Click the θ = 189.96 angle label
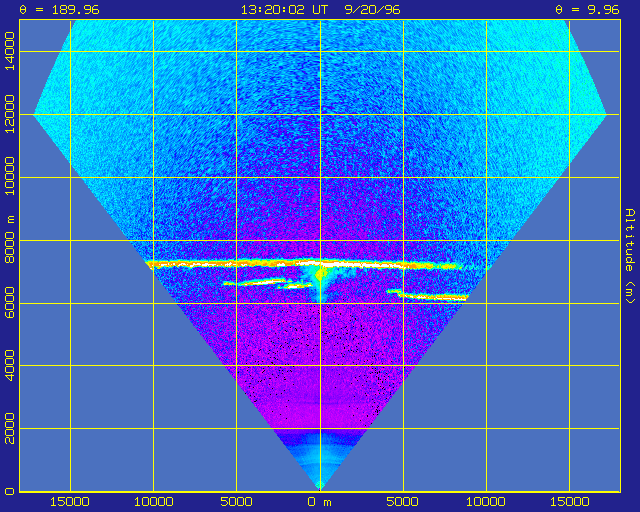 tap(59, 10)
